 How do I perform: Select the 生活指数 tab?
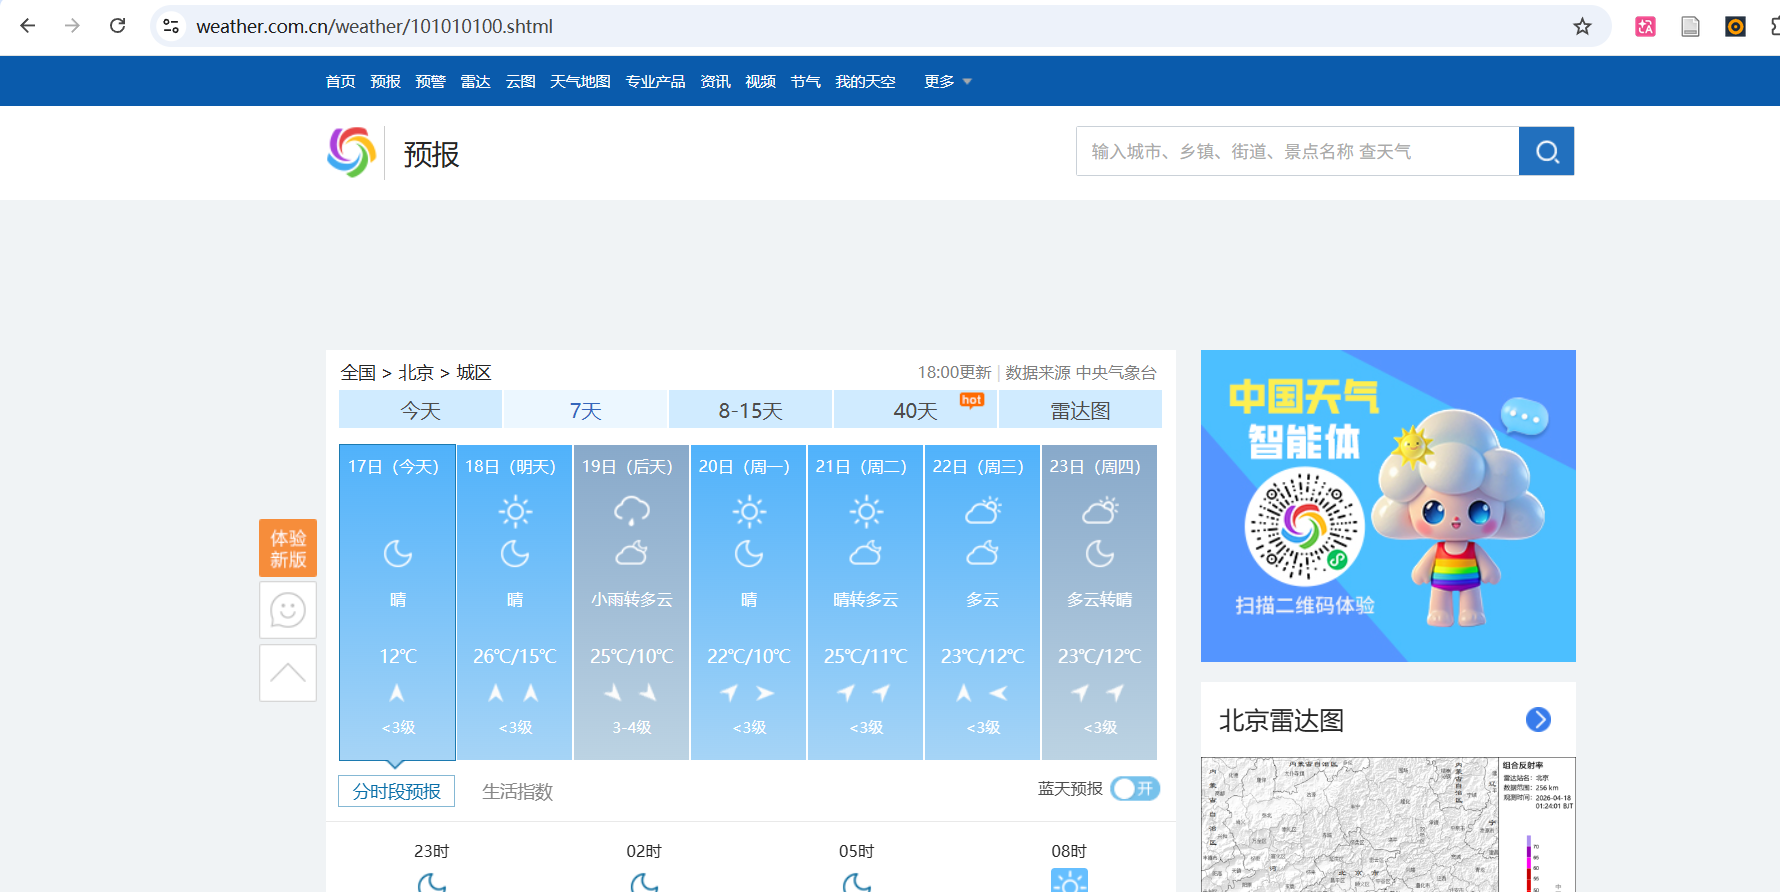517,791
